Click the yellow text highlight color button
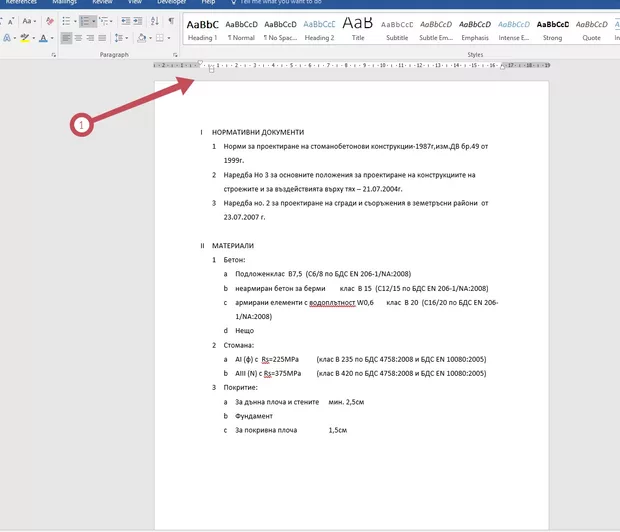Viewport: 620px width, 532px height. [25, 38]
